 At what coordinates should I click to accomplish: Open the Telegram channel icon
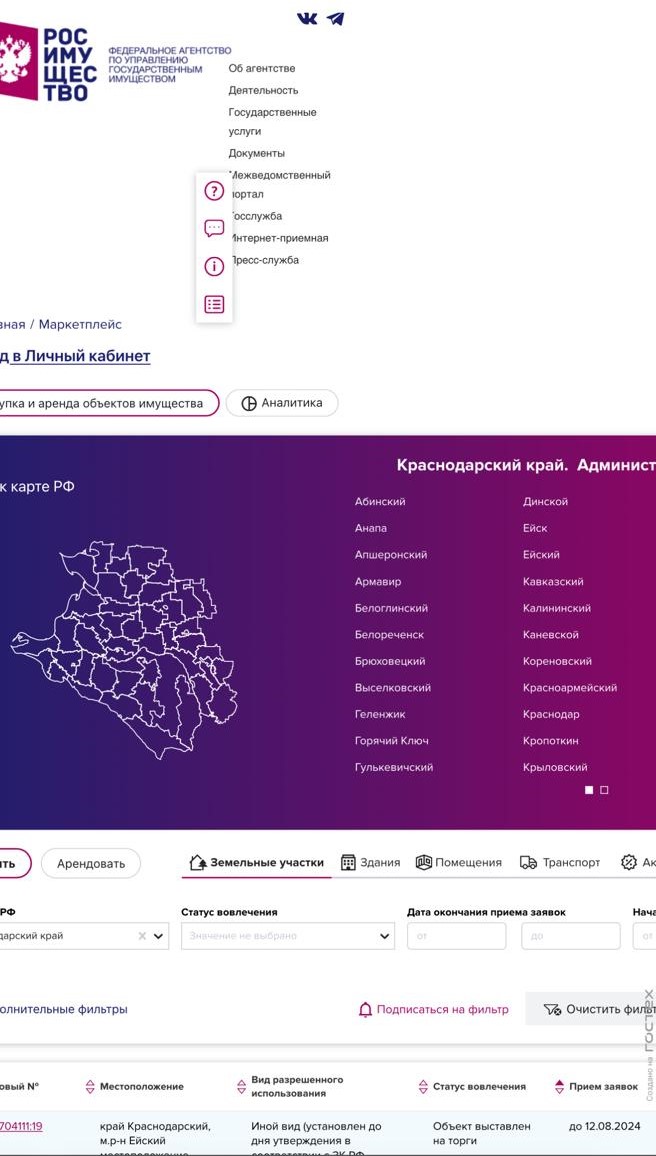335,18
